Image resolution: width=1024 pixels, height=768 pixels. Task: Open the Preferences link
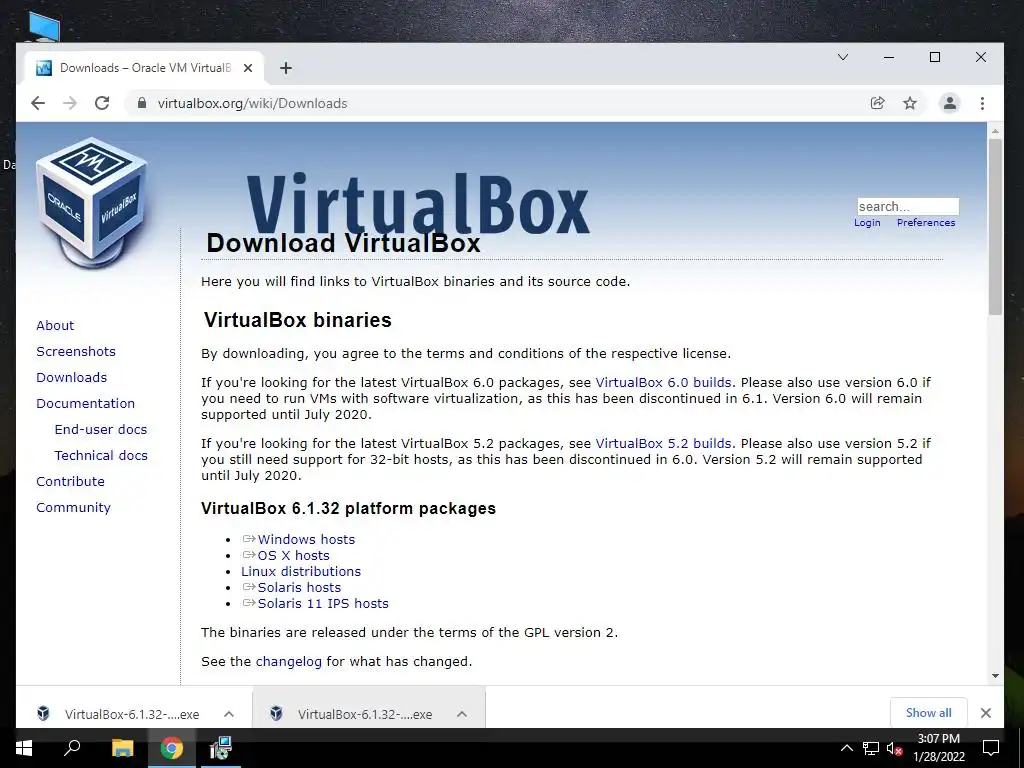(x=925, y=223)
